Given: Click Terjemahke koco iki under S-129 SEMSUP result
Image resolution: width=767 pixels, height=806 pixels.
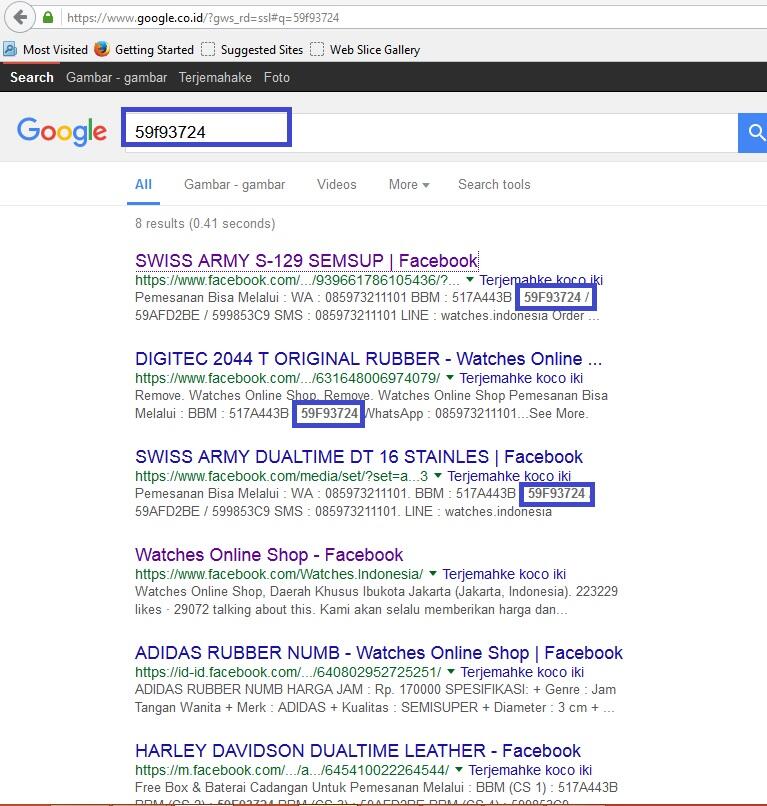Looking at the screenshot, I should 541,280.
